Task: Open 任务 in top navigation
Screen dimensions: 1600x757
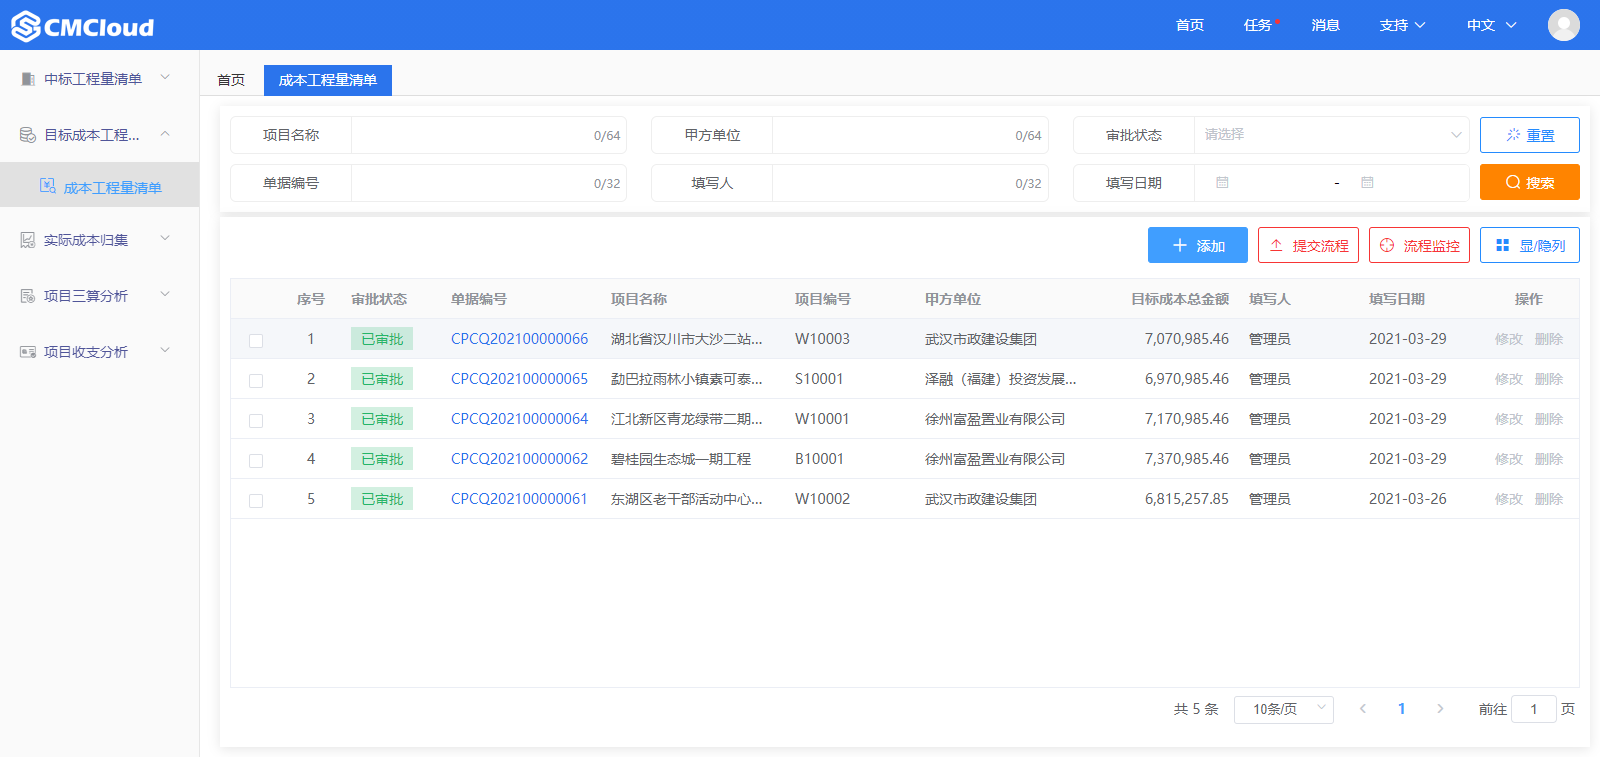Action: point(1258,25)
